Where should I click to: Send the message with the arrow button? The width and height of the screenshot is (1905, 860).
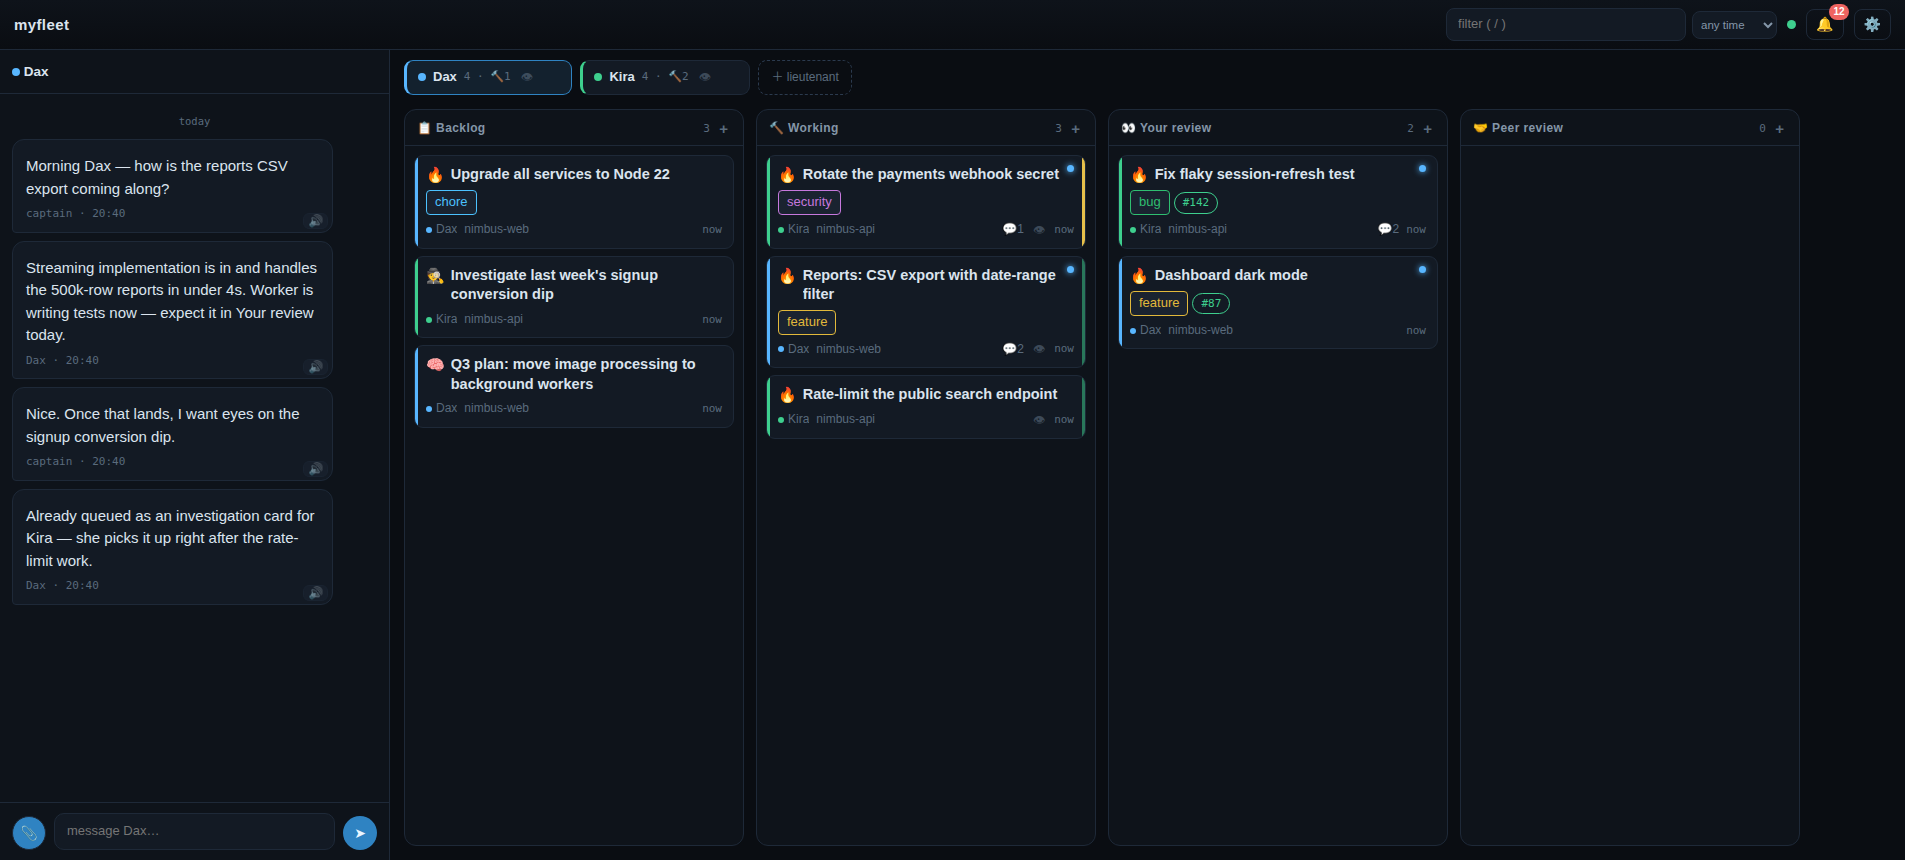pyautogui.click(x=360, y=833)
